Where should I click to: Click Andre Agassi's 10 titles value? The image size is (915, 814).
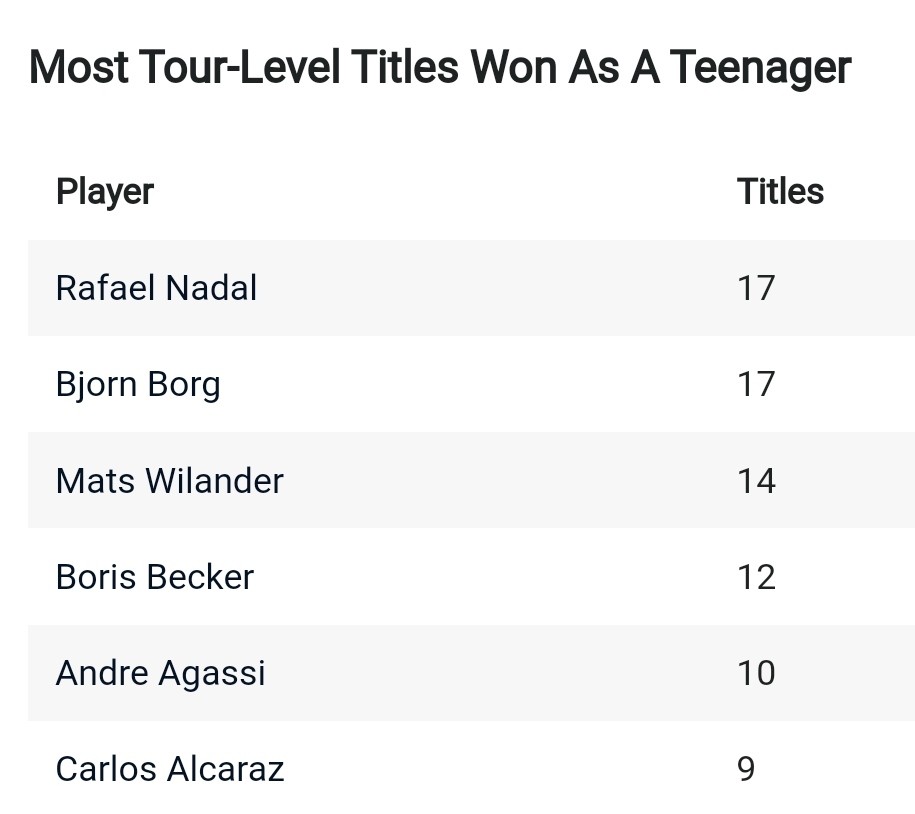click(x=756, y=673)
